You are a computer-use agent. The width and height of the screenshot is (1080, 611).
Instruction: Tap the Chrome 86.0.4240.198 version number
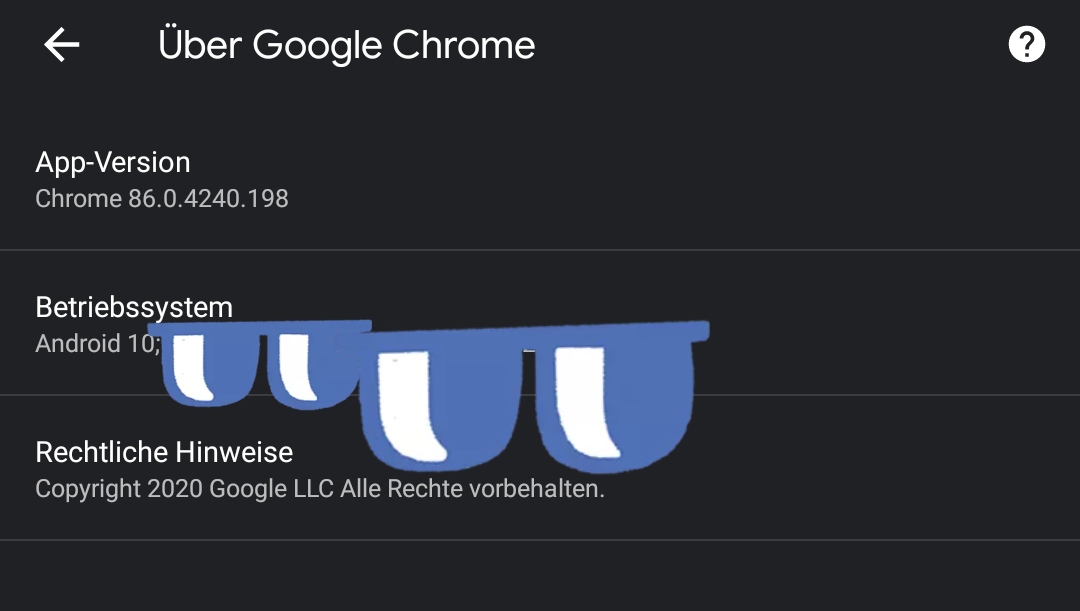[x=162, y=199]
